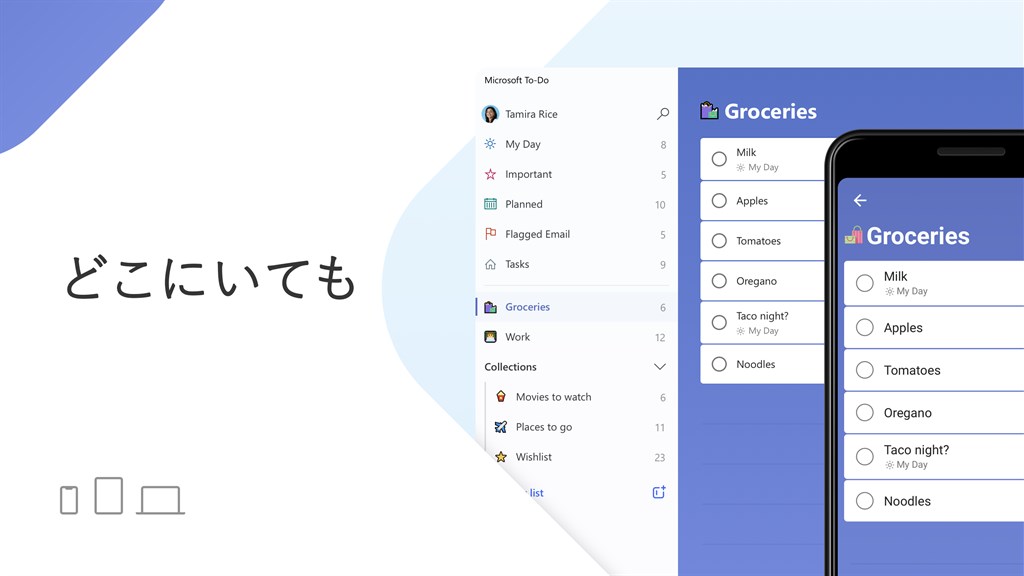1024x576 pixels.
Task: Click the Groceries bag icon in sidebar
Action: click(490, 307)
